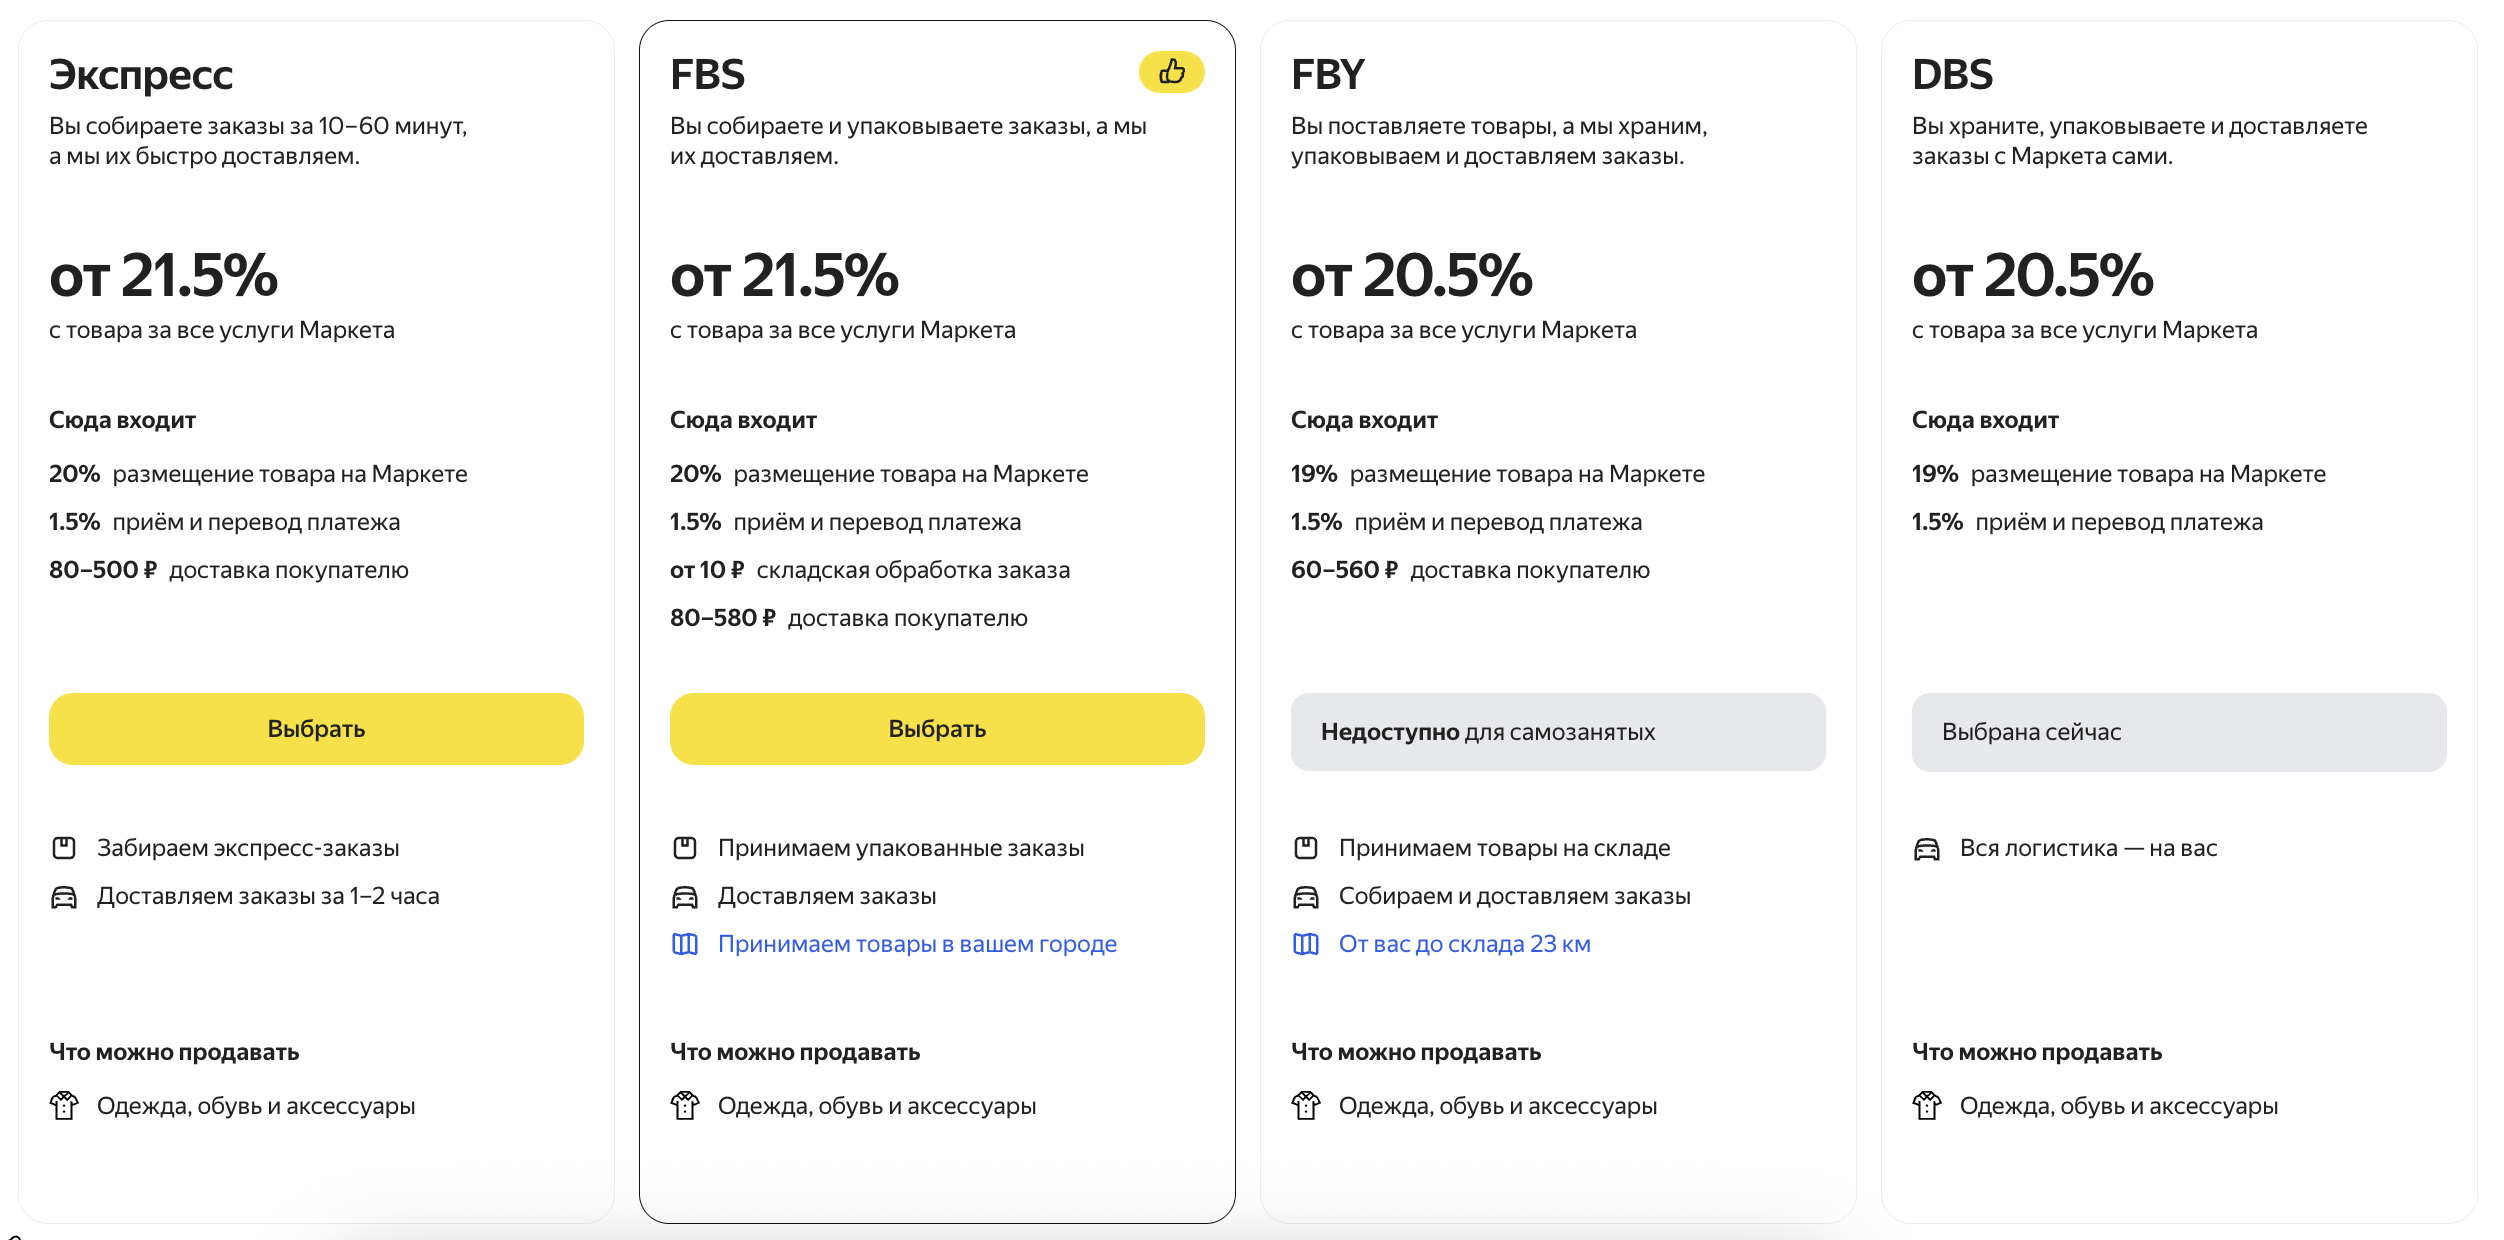Click the Выбрана сейчас status in DBS
Viewport: 2504px width, 1240px height.
[2179, 732]
